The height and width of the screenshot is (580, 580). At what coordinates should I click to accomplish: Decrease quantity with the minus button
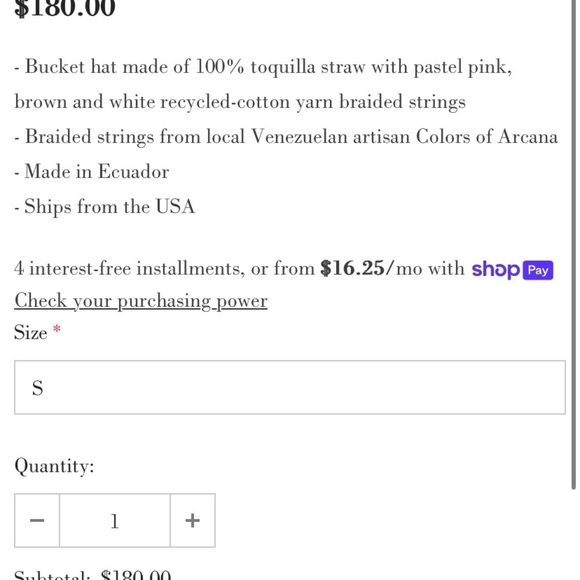pyautogui.click(x=37, y=520)
